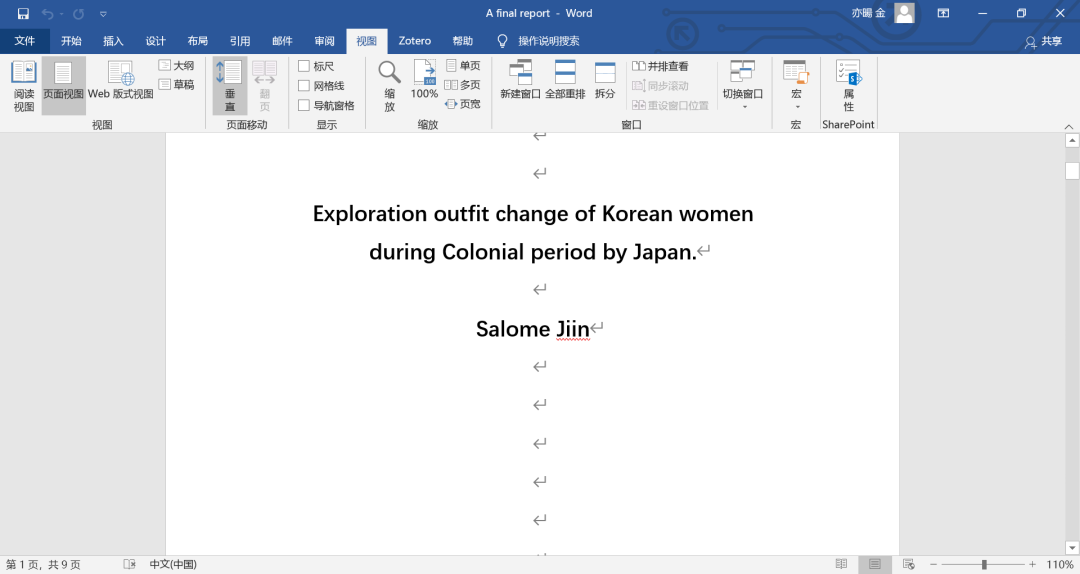1080x574 pixels.
Task: Switch to the 插入 (Insert) tab
Action: [x=113, y=41]
